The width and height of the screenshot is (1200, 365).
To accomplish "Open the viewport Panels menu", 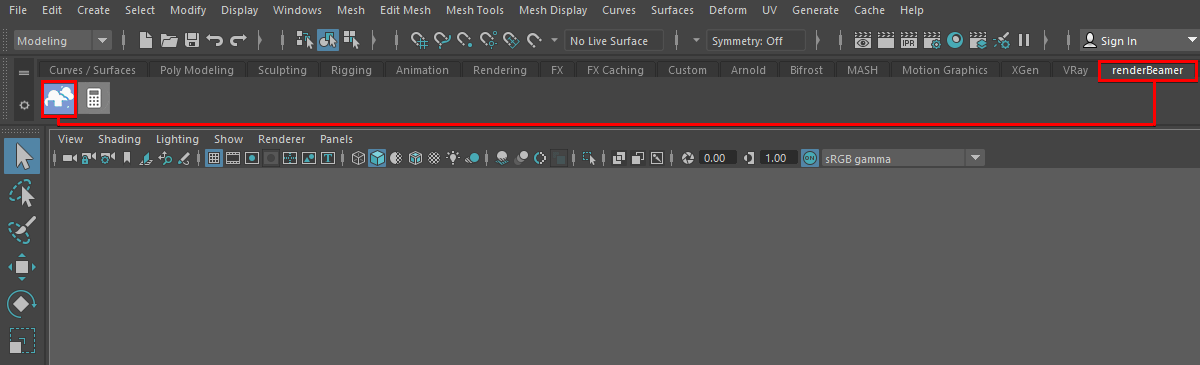I will (336, 139).
